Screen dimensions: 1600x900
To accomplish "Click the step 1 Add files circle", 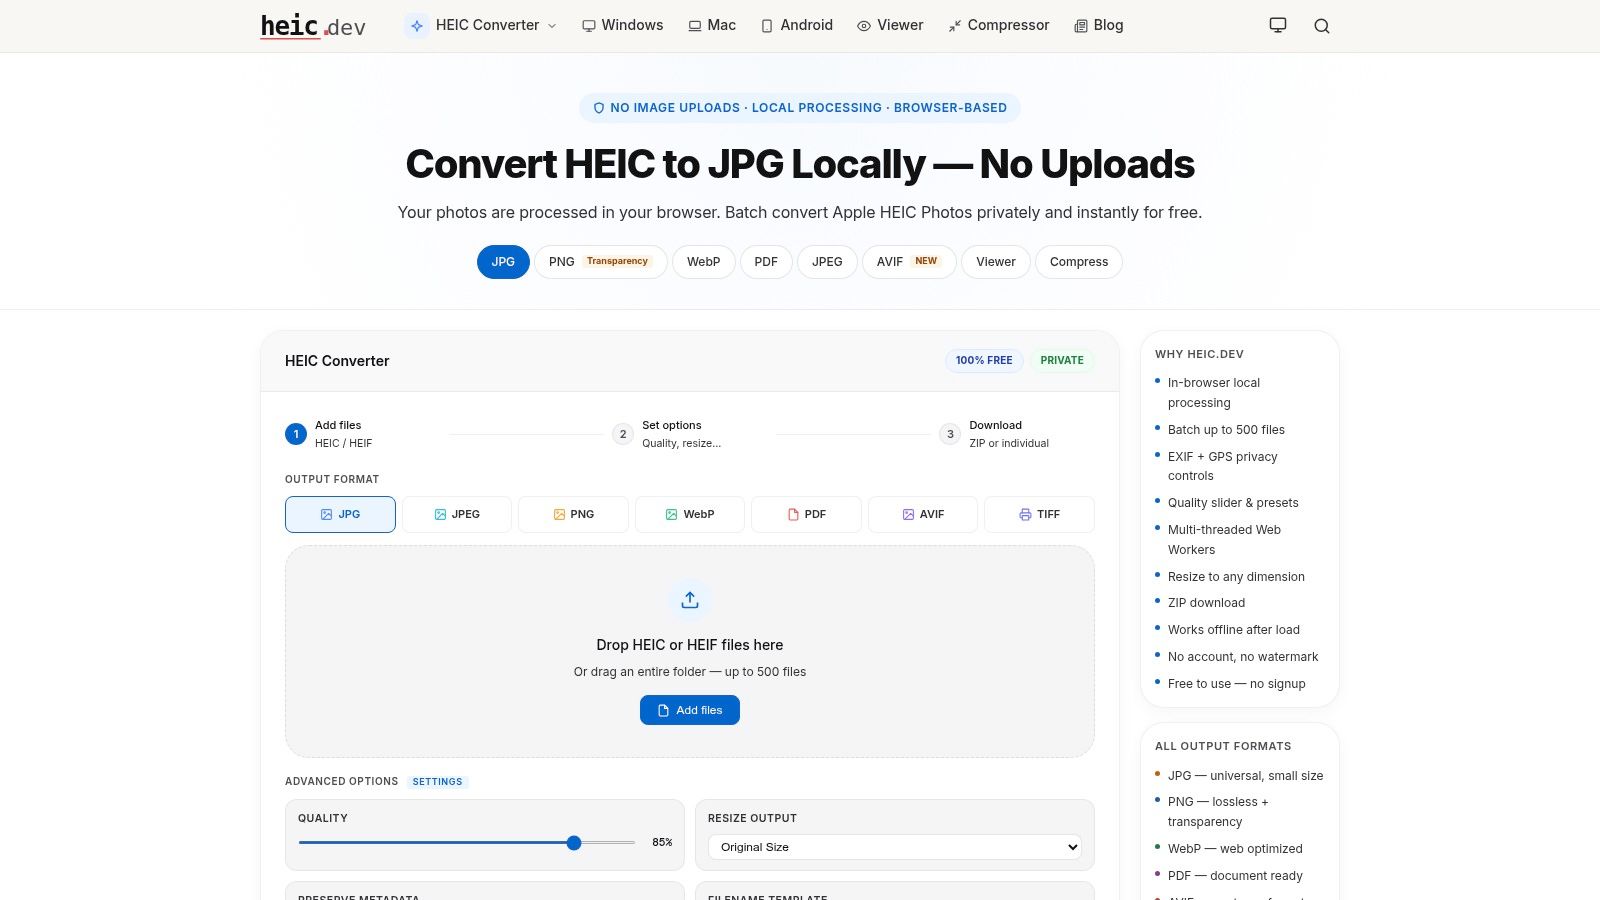I will click(296, 434).
